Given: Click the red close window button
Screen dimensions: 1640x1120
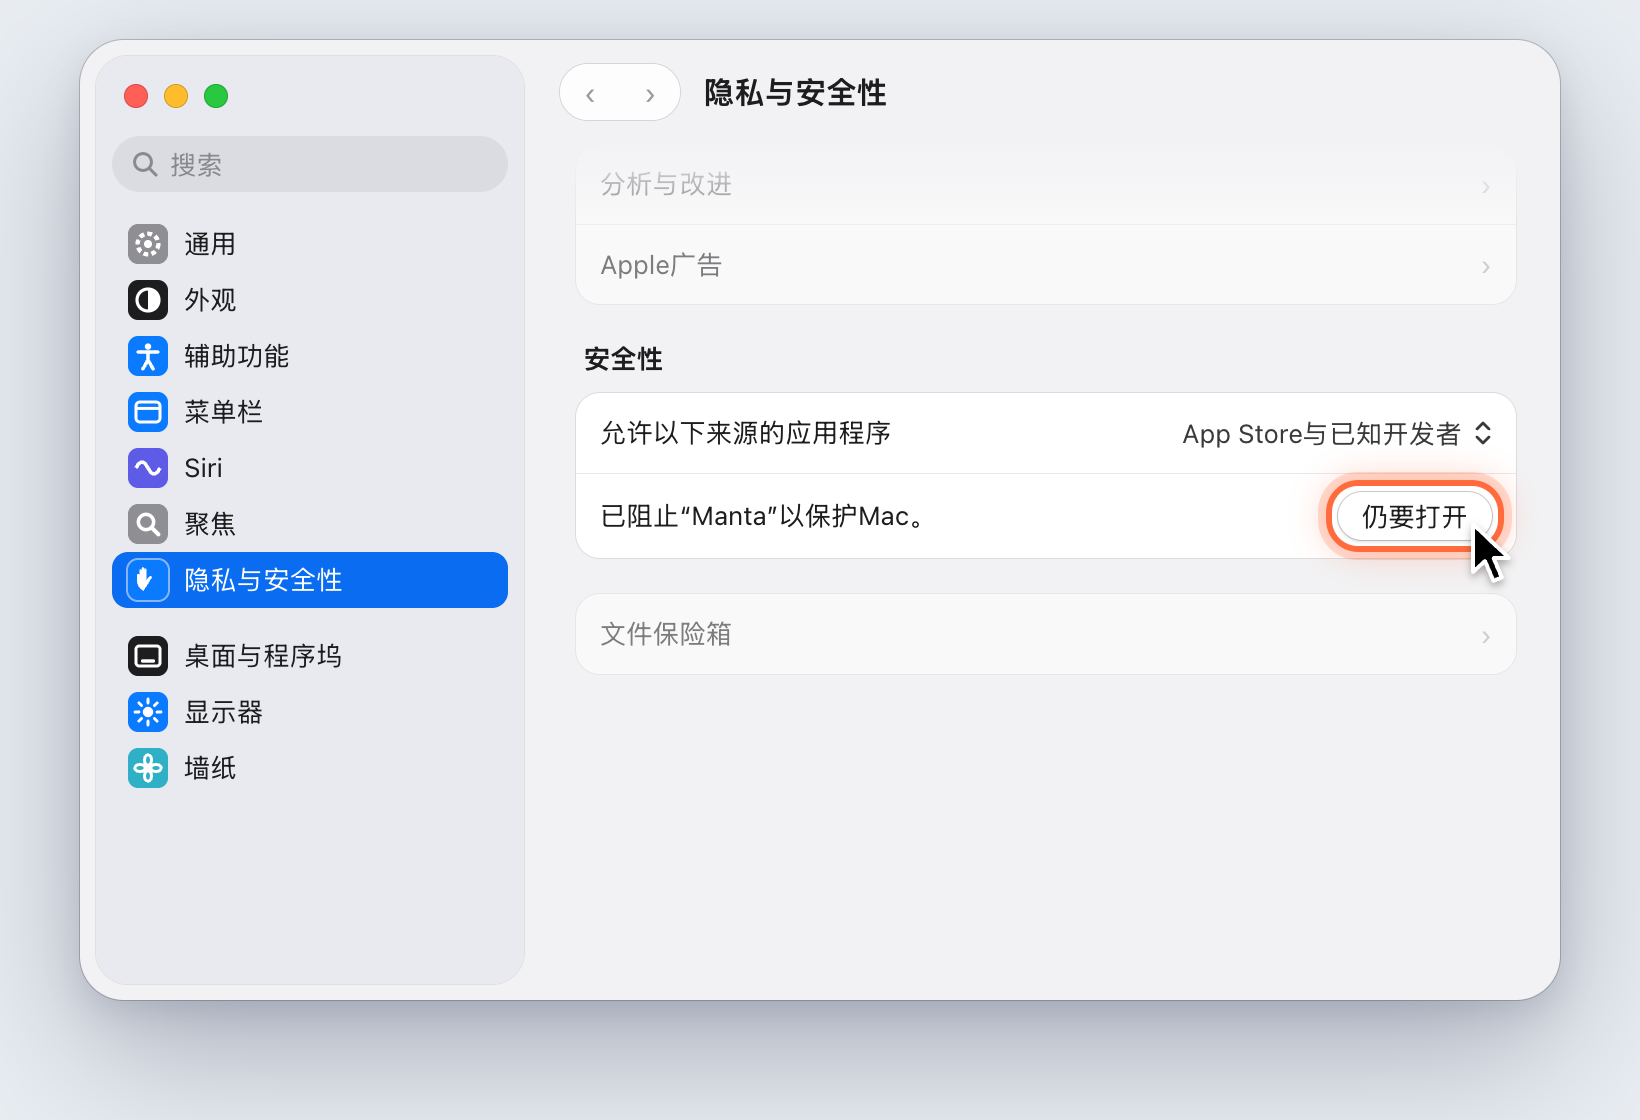Looking at the screenshot, I should 136,96.
